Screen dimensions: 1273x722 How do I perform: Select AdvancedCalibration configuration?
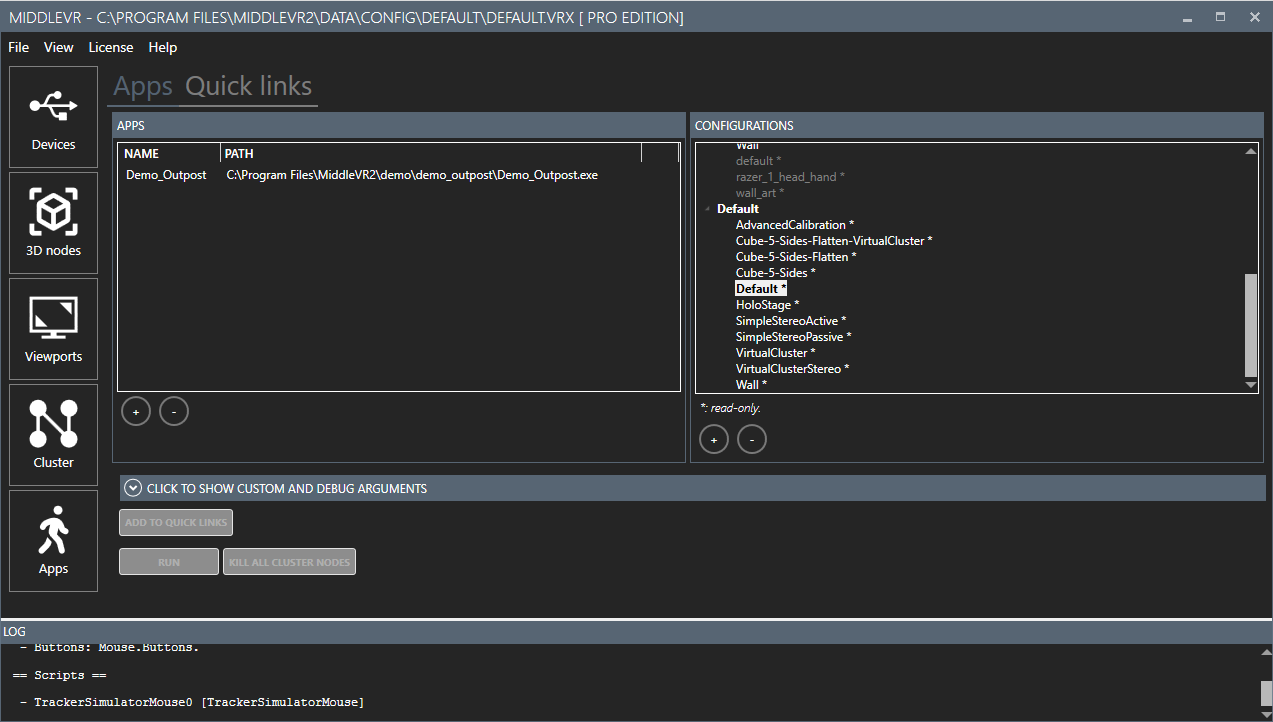[x=795, y=225]
